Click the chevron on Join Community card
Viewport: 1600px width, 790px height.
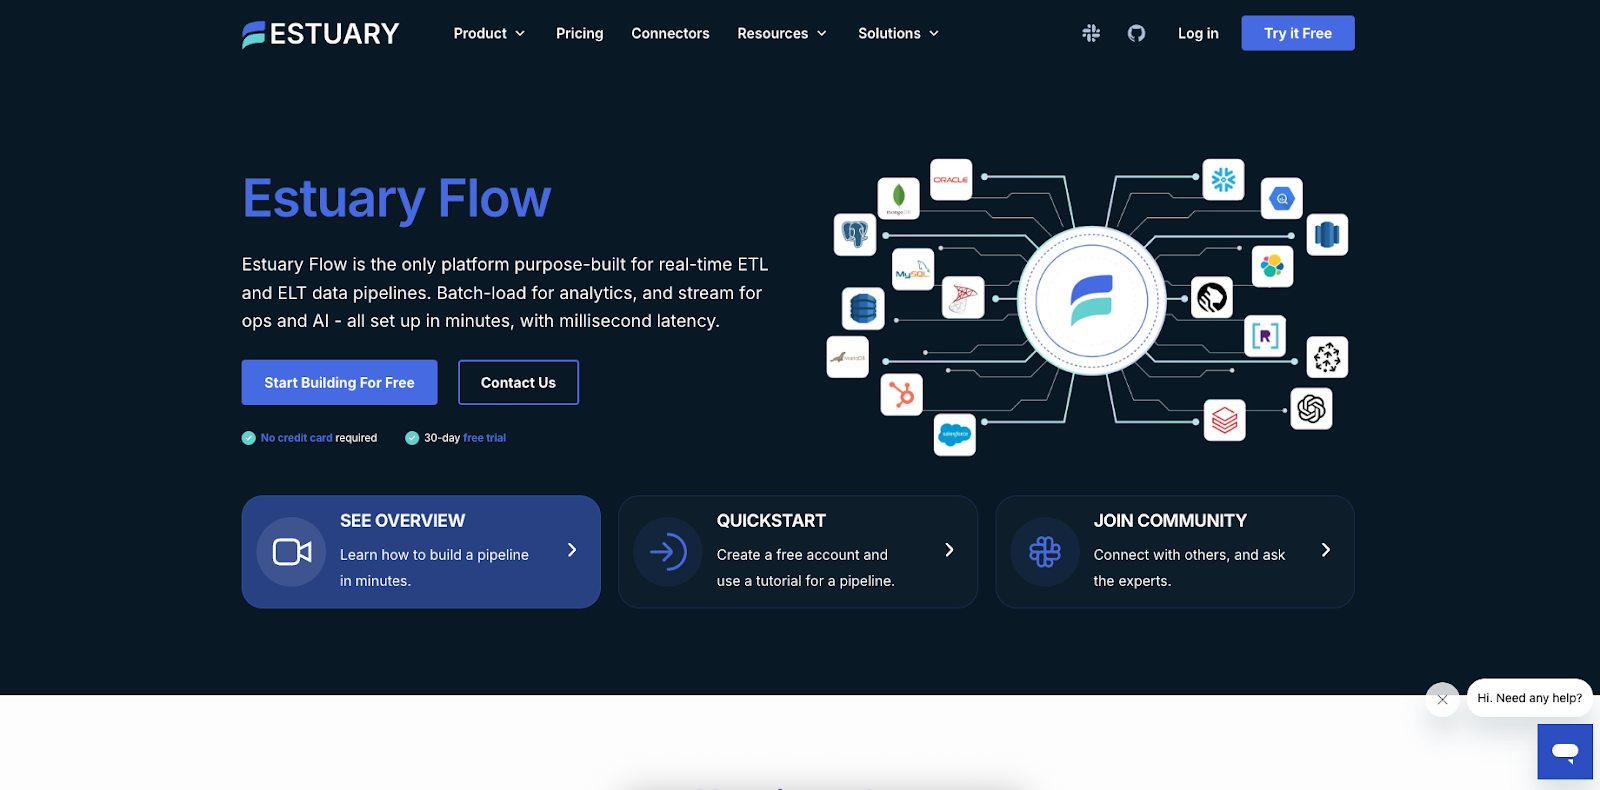pyautogui.click(x=1326, y=550)
